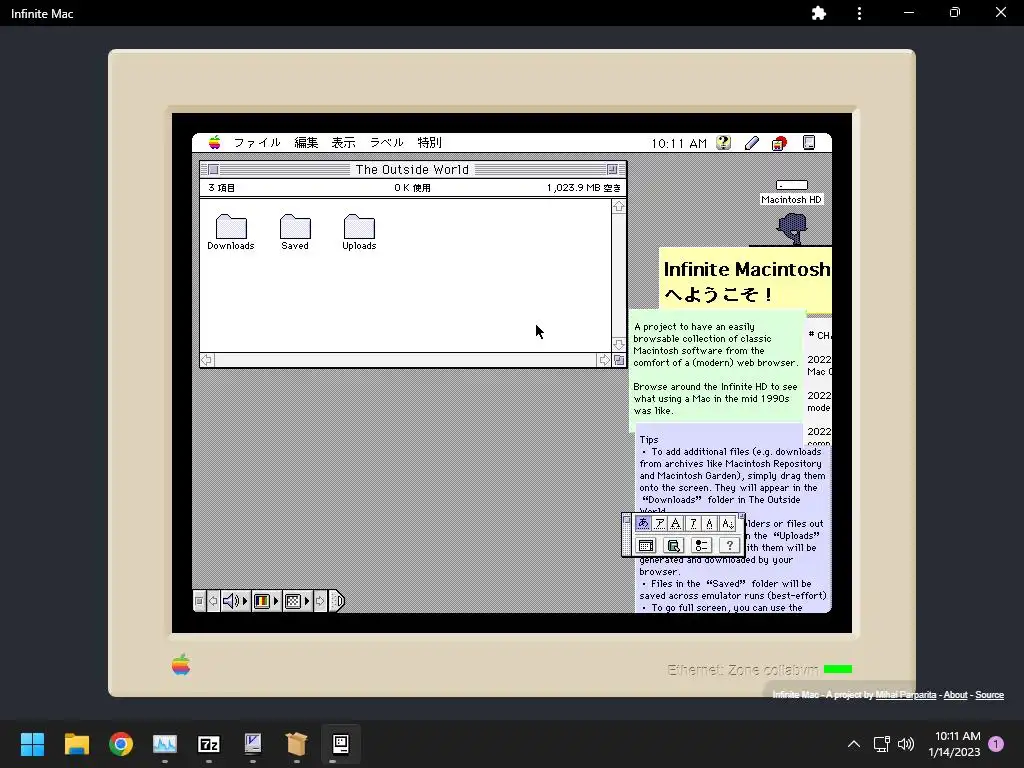
Task: Select hiragana あ input mode
Action: click(643, 523)
